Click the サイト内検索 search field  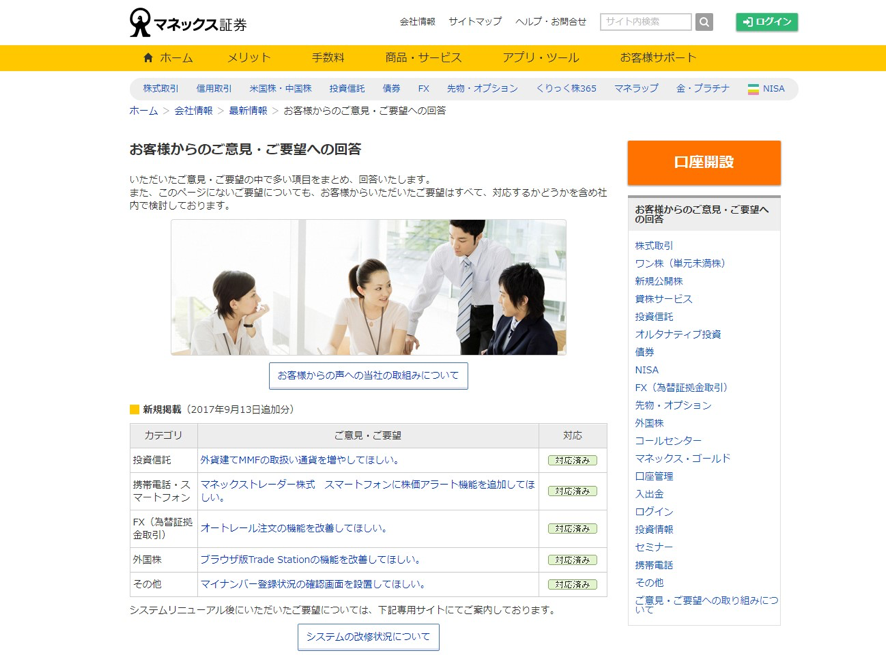[x=646, y=22]
